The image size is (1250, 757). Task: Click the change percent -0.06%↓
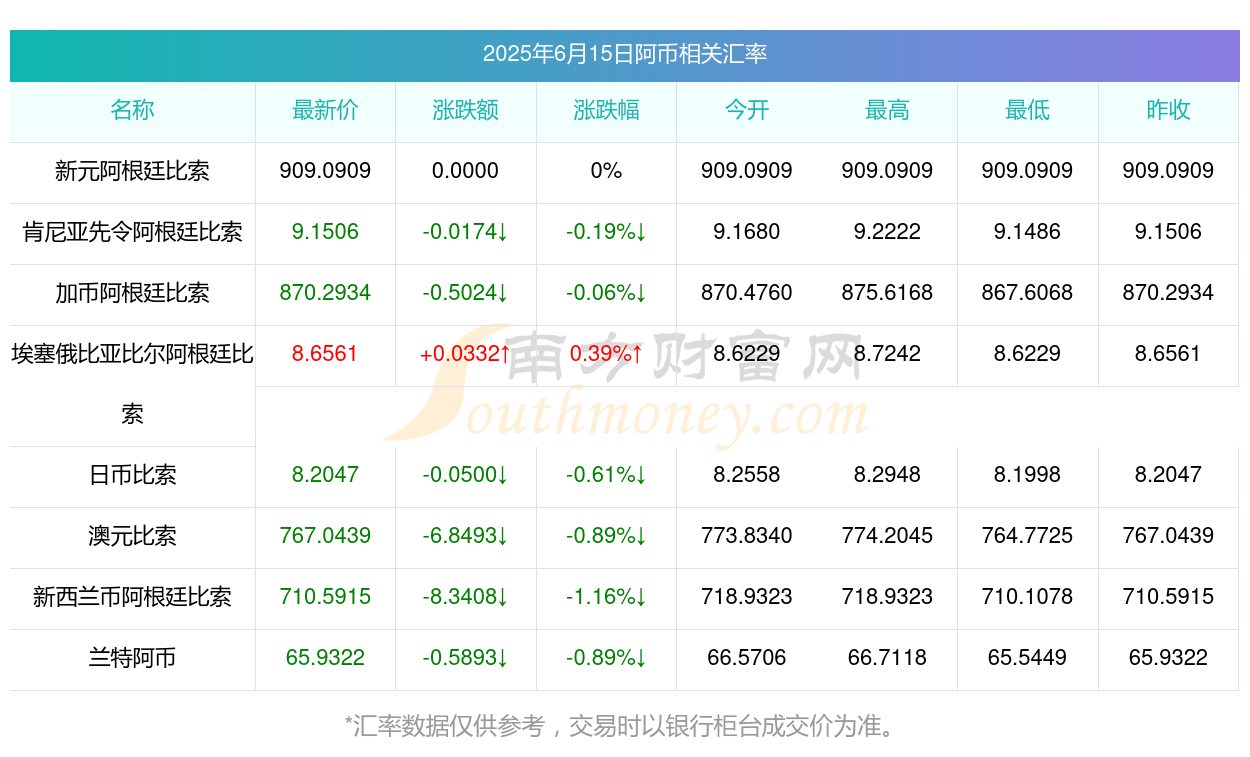[606, 293]
